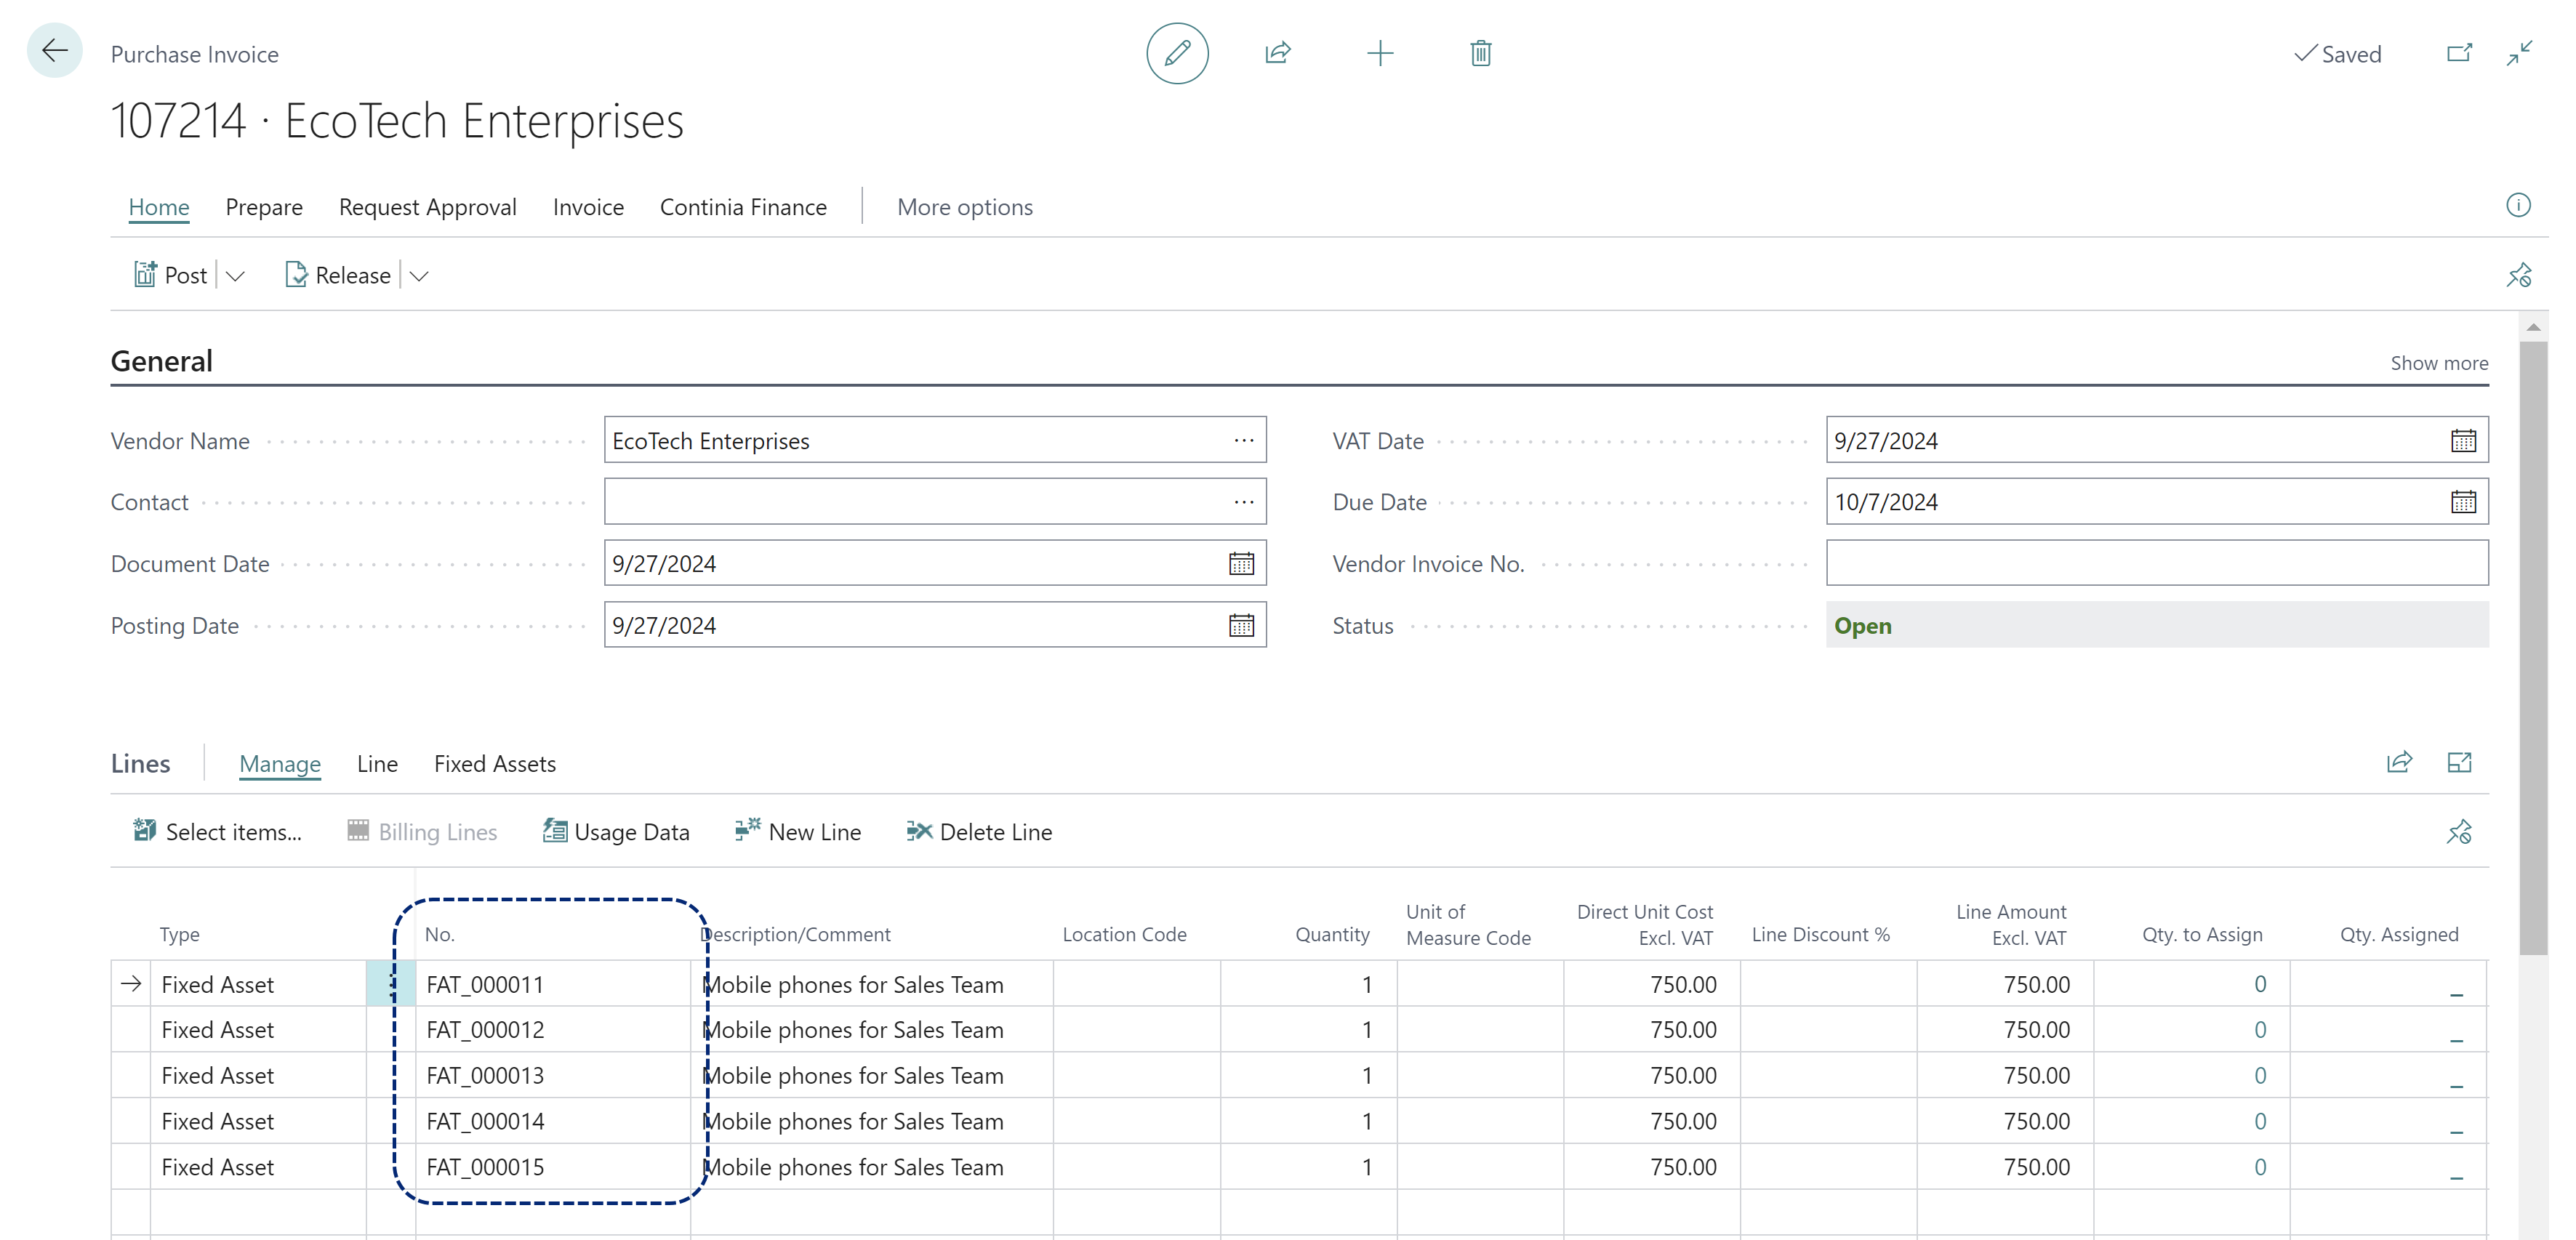Pin the Home action bar
Screen dimensions: 2576x1240
2518,275
